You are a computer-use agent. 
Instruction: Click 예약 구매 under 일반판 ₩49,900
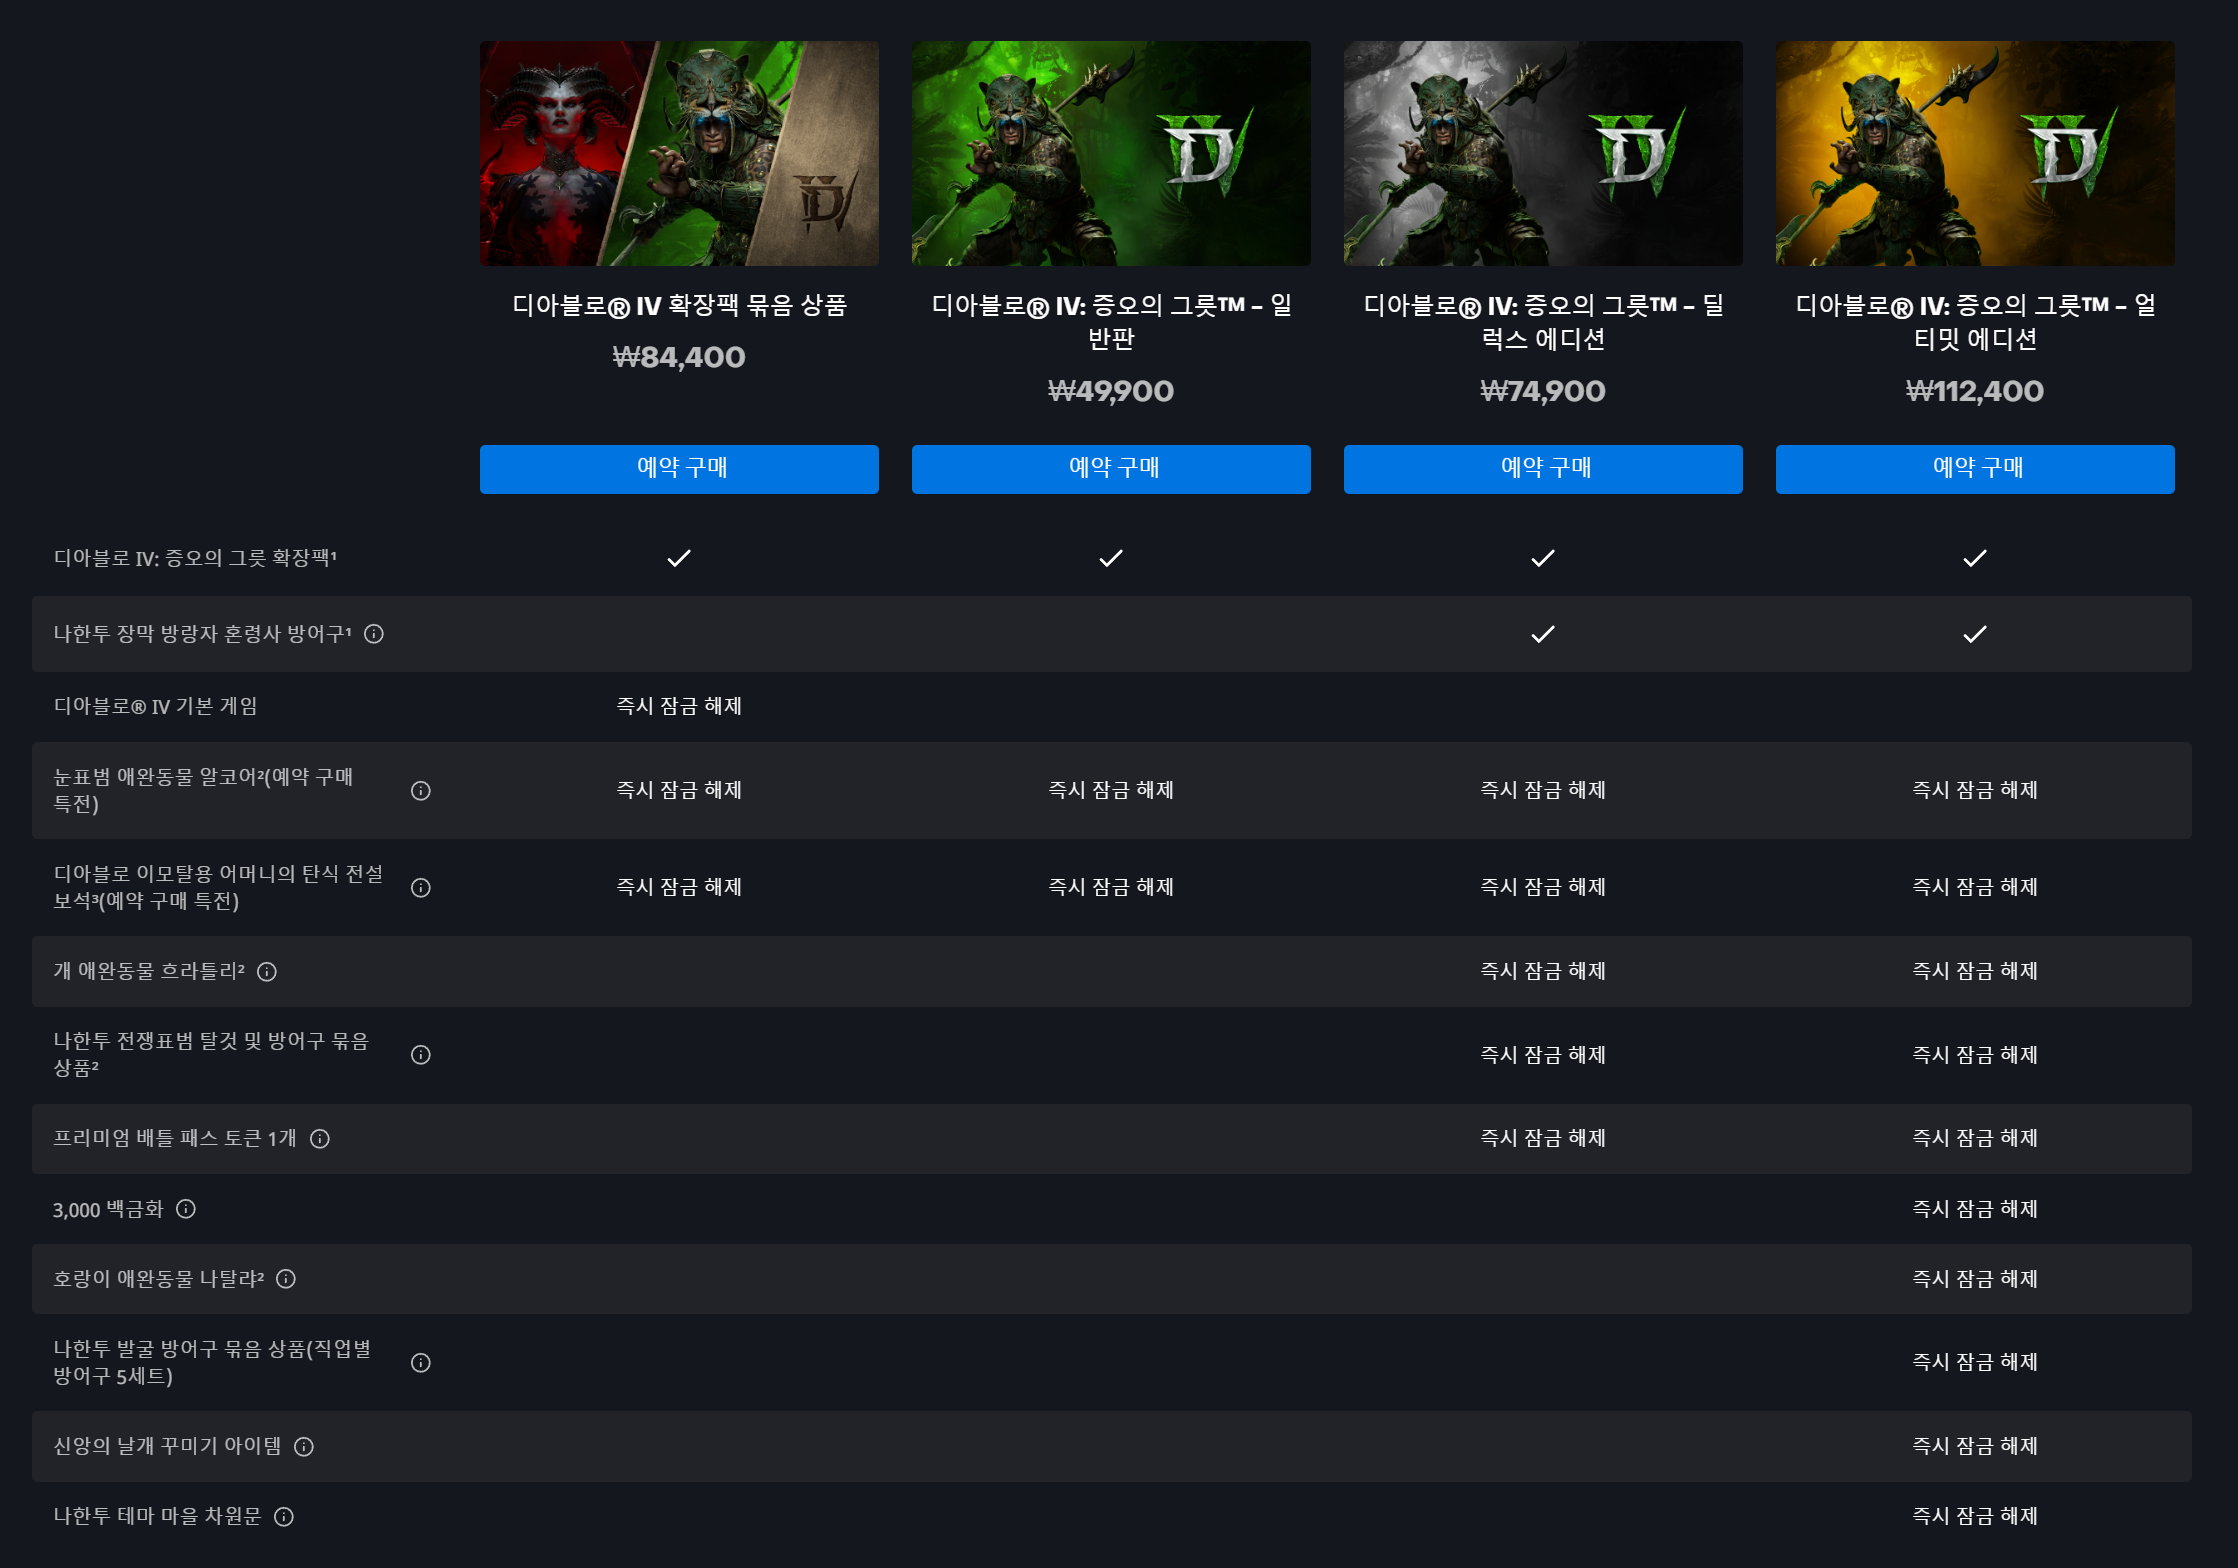point(1111,469)
